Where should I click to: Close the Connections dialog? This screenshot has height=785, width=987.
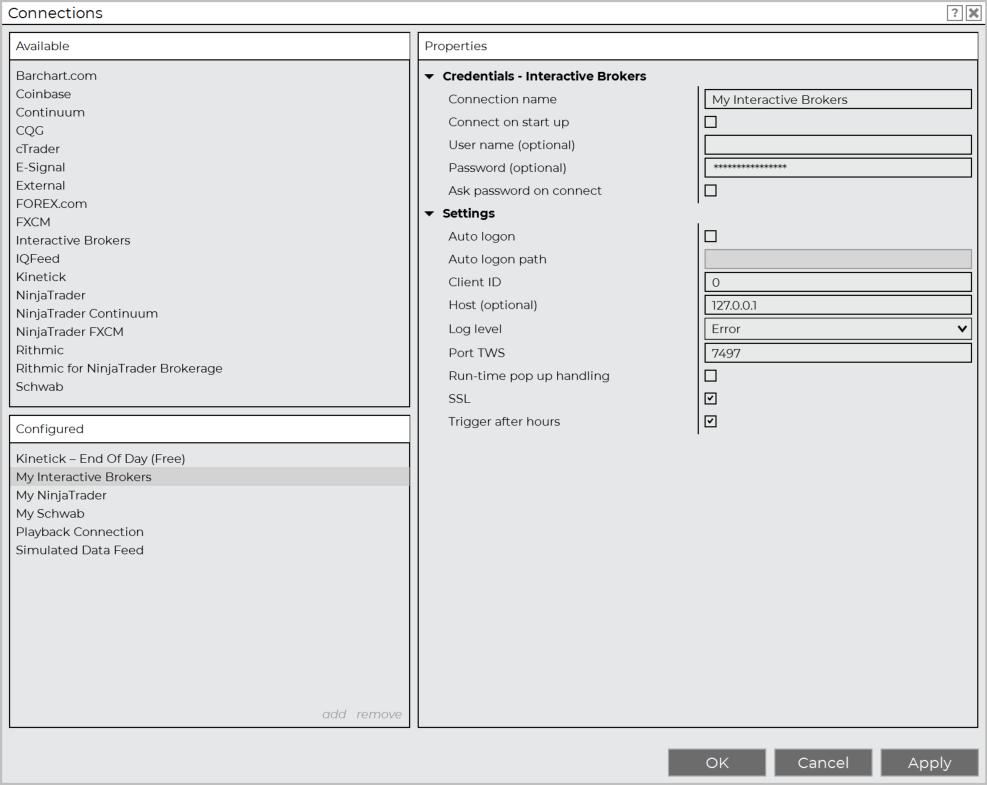coord(973,13)
